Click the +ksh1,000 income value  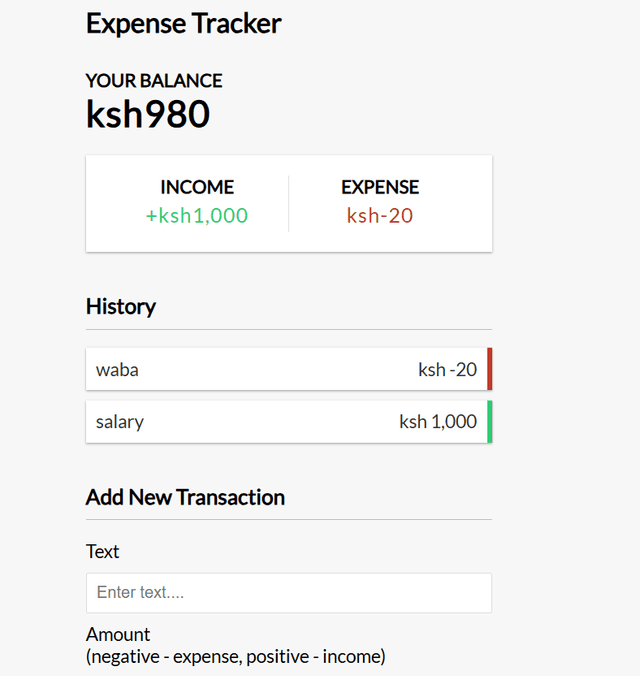pyautogui.click(x=197, y=215)
